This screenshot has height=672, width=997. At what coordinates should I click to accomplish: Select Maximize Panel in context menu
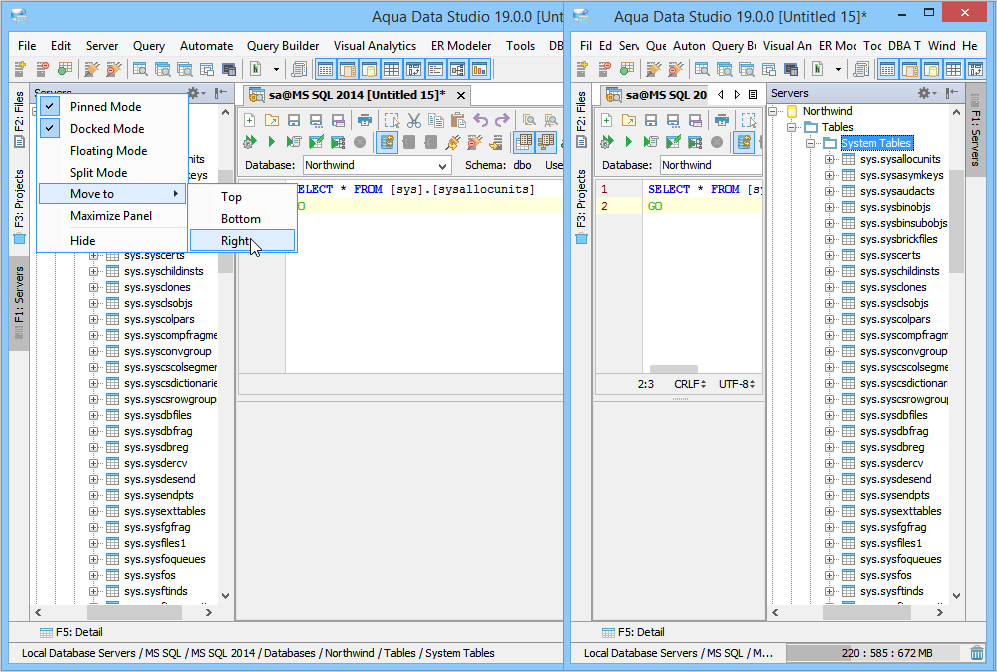pos(112,216)
